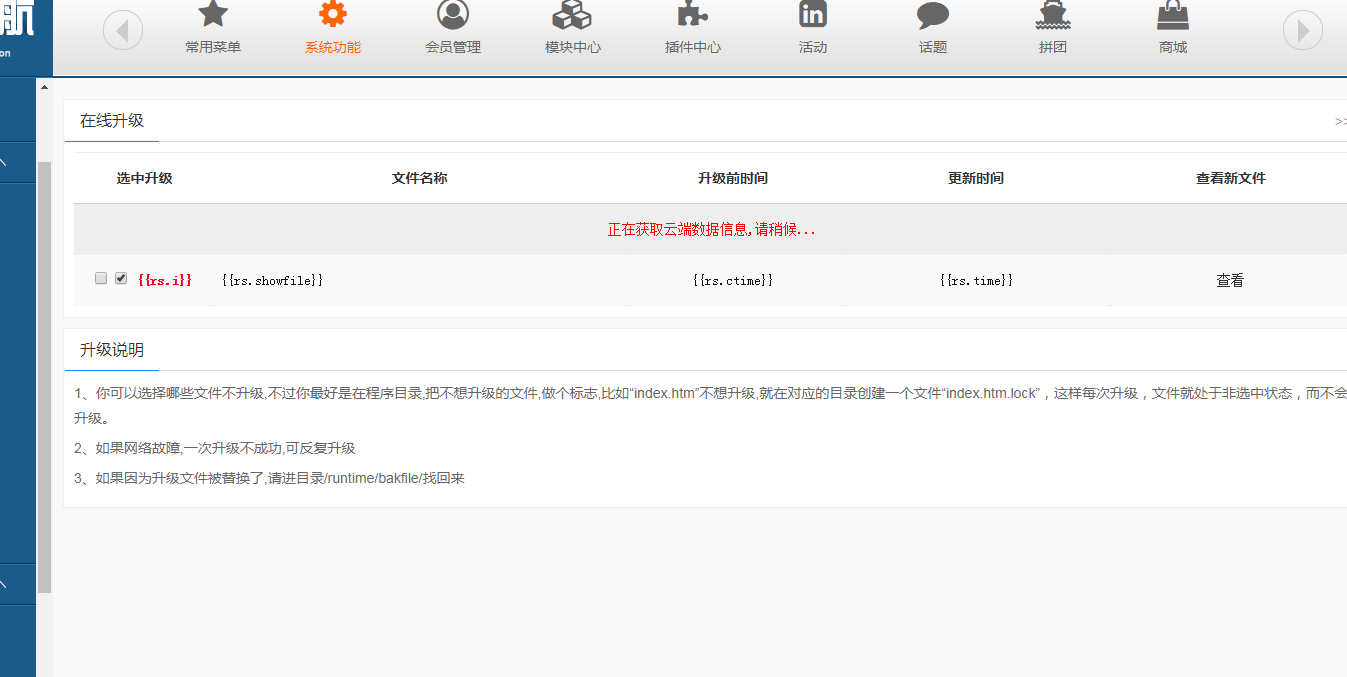This screenshot has width=1347, height=677.
Task: Select the 系统功能 gear icon
Action: [333, 15]
